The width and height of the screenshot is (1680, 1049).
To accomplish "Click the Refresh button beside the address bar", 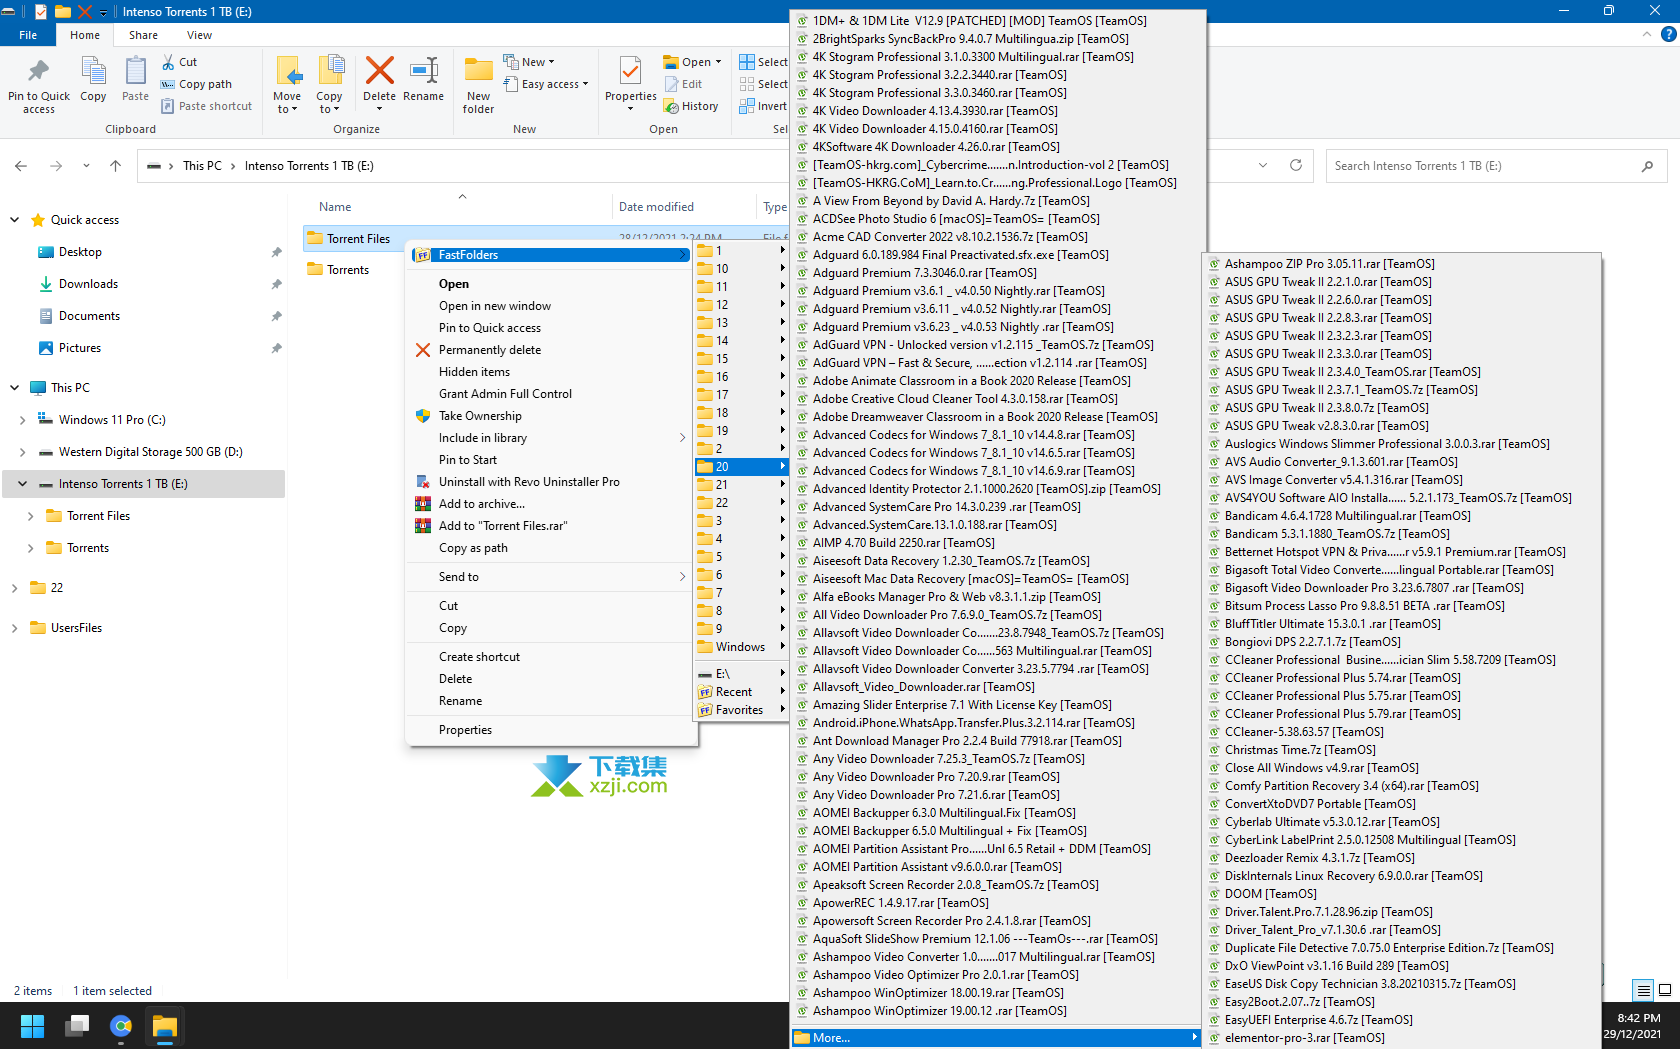I will pos(1296,166).
